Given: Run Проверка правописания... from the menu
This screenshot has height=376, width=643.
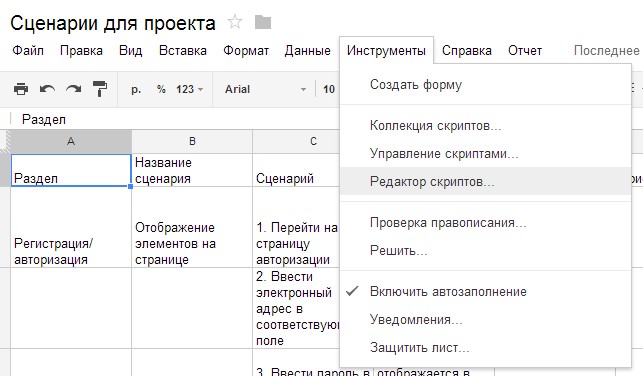Looking at the screenshot, I should [486, 223].
